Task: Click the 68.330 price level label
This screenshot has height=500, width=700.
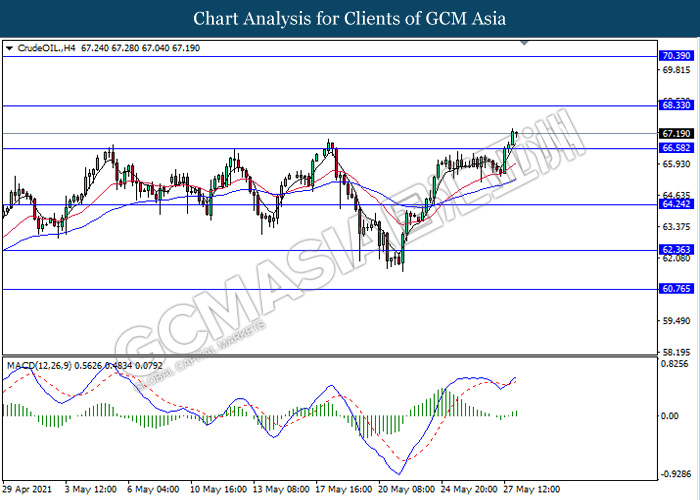Action: (x=676, y=105)
